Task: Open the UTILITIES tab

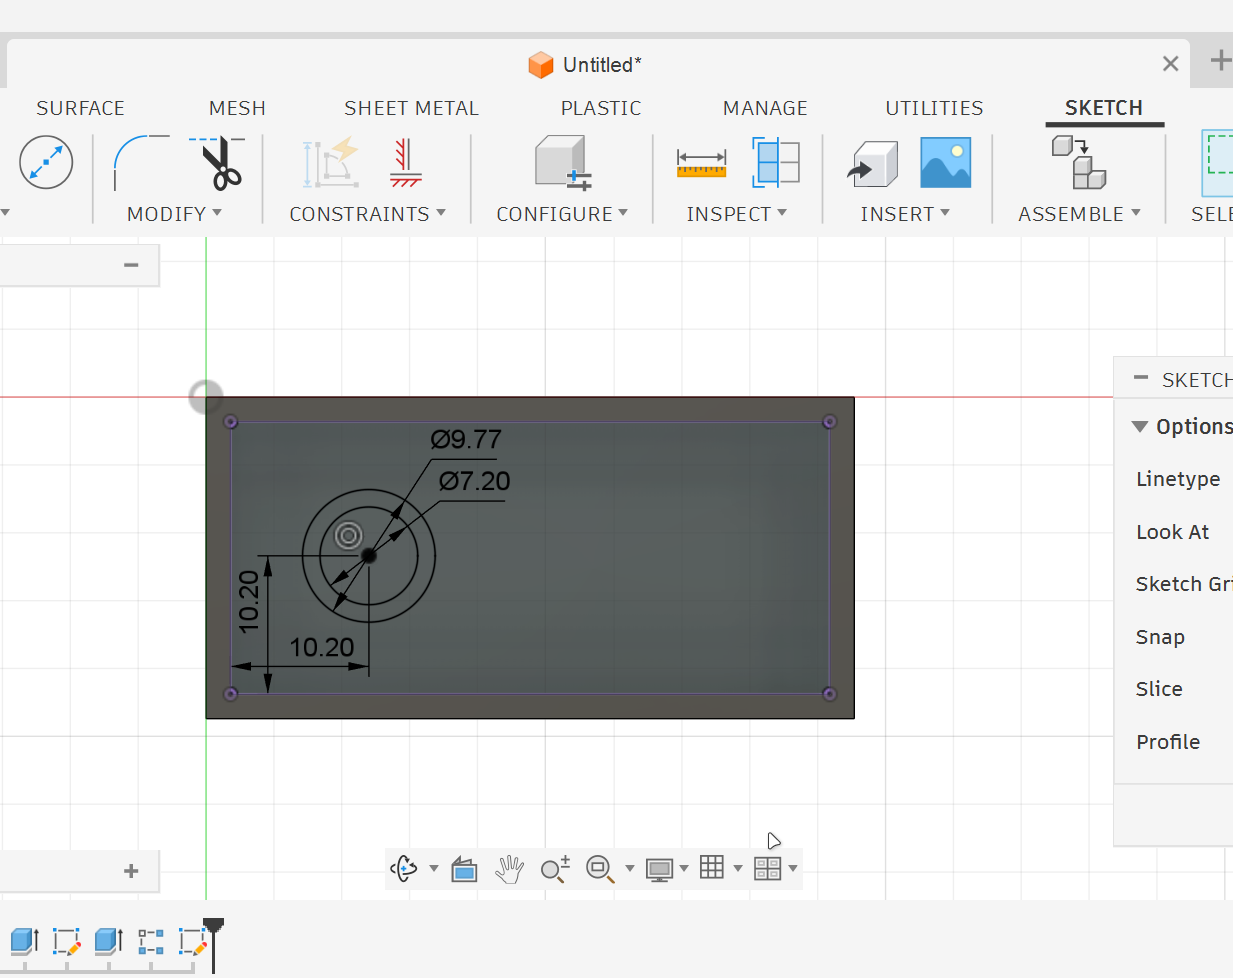Action: coord(934,108)
